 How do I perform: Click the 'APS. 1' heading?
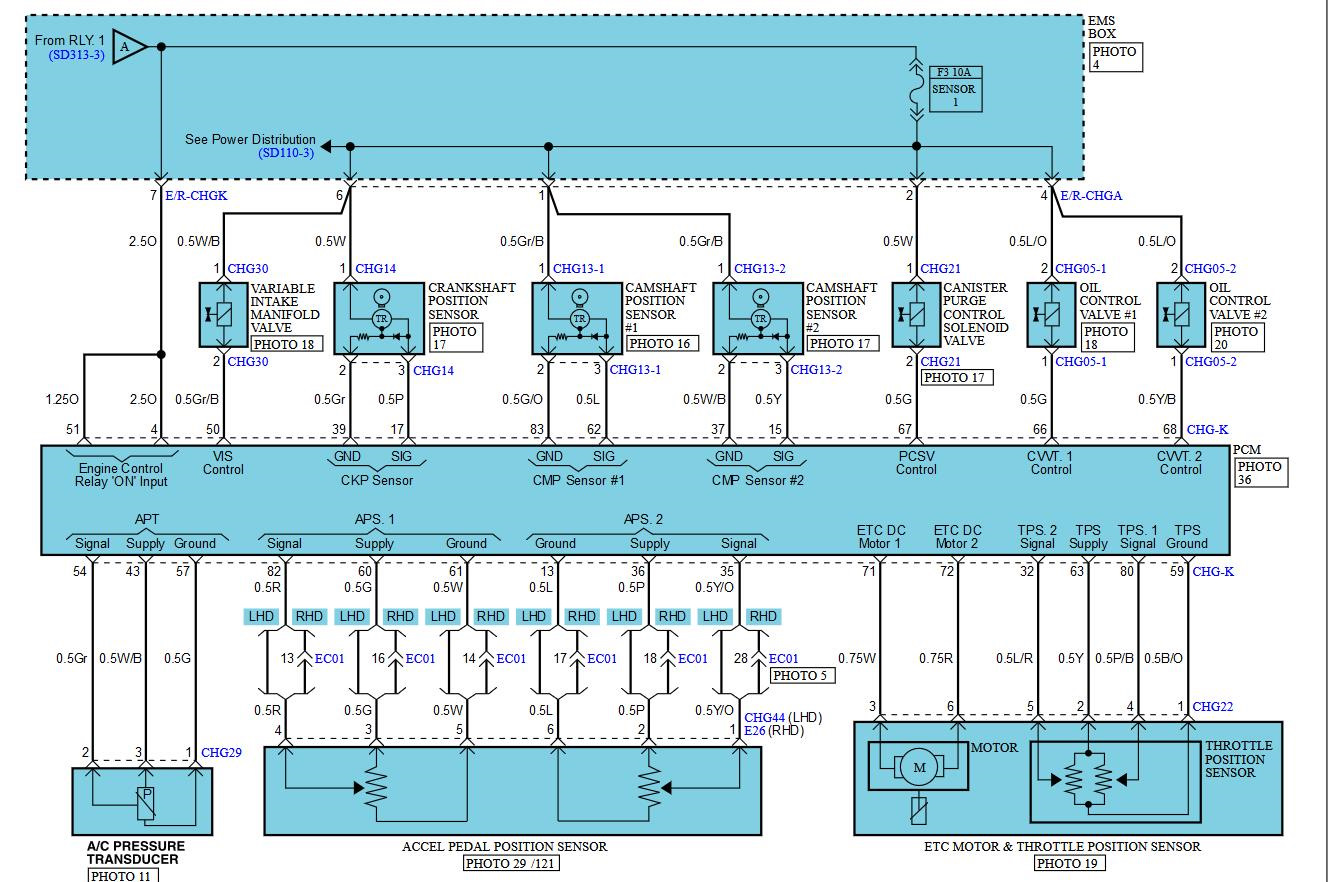coord(375,520)
